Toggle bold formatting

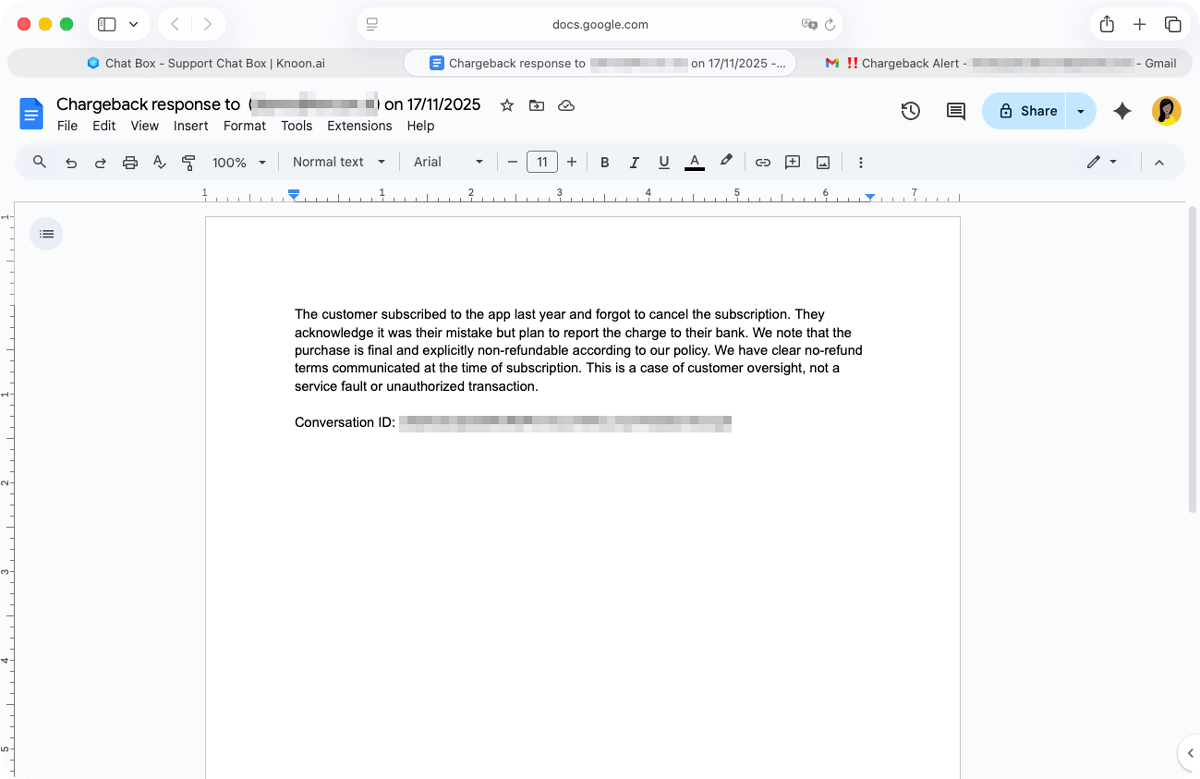(x=604, y=161)
